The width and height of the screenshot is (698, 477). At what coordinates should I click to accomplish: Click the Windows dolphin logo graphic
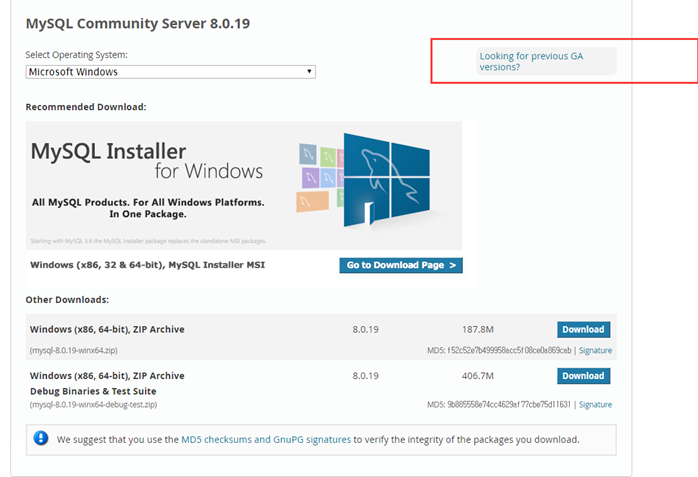click(x=386, y=180)
